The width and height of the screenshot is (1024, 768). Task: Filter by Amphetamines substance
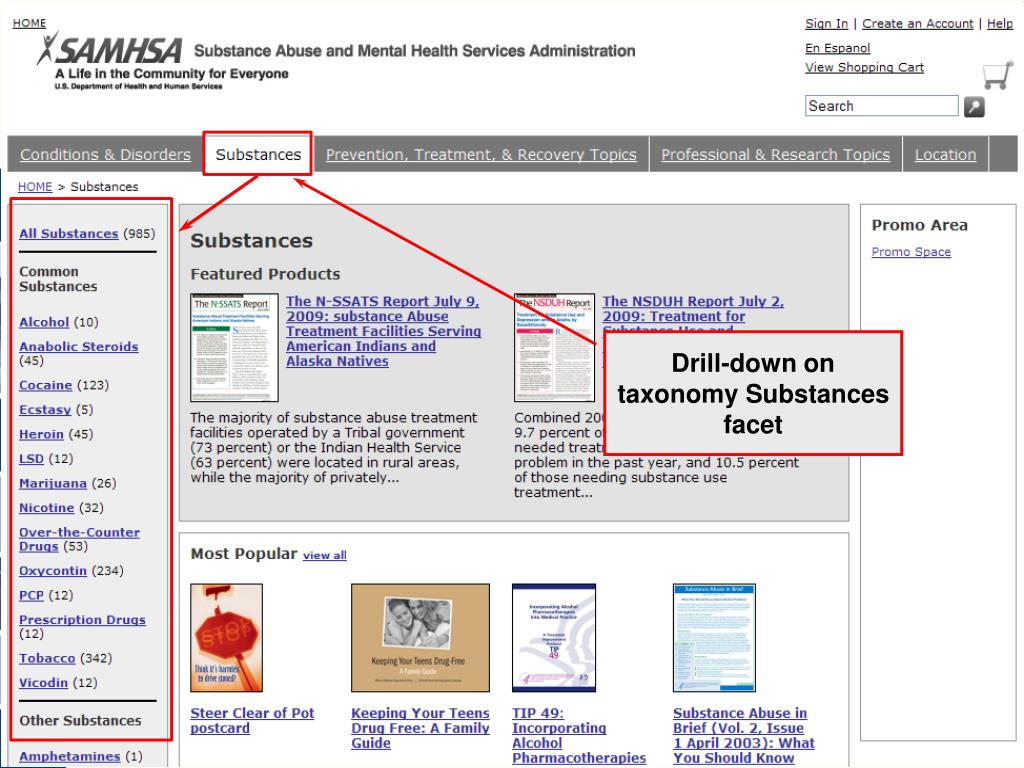click(69, 756)
